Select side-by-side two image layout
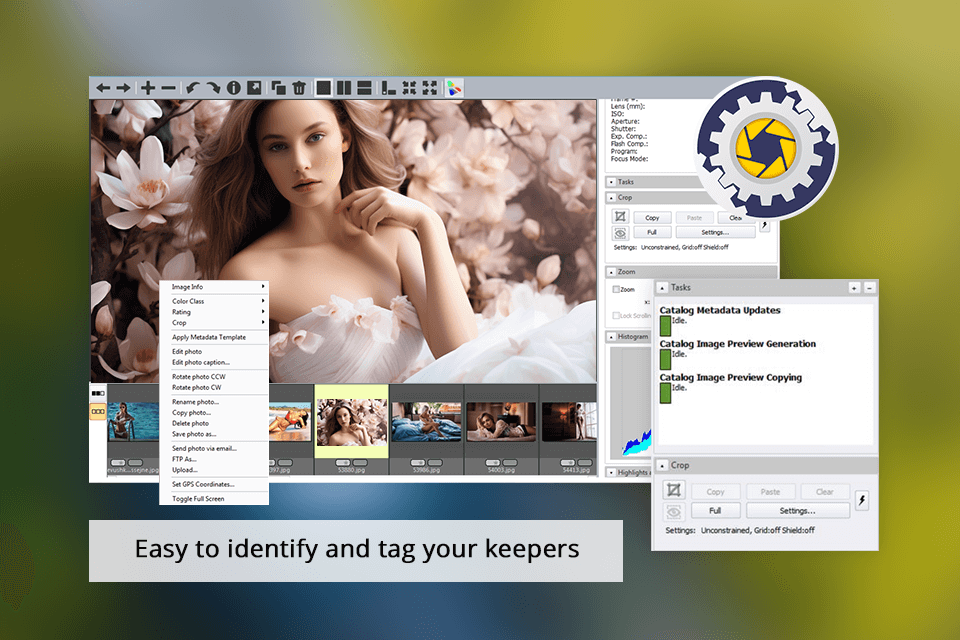This screenshot has width=960, height=640. click(x=344, y=88)
